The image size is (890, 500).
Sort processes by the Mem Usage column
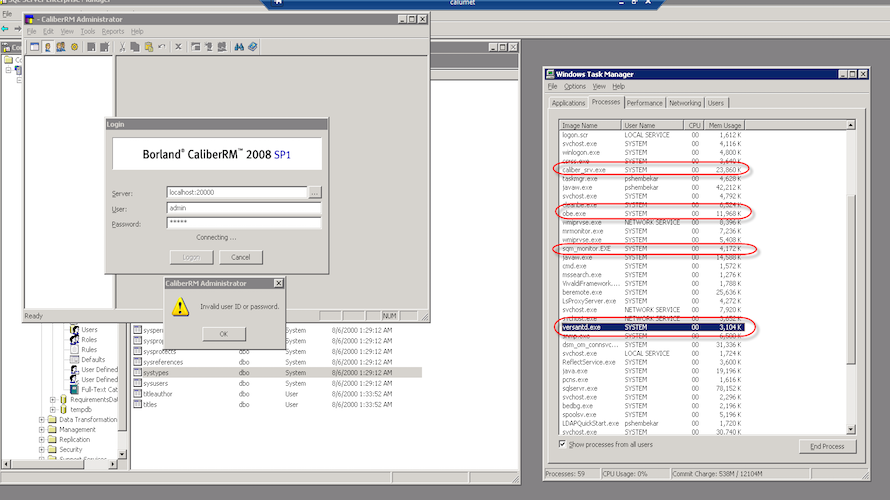(723, 125)
